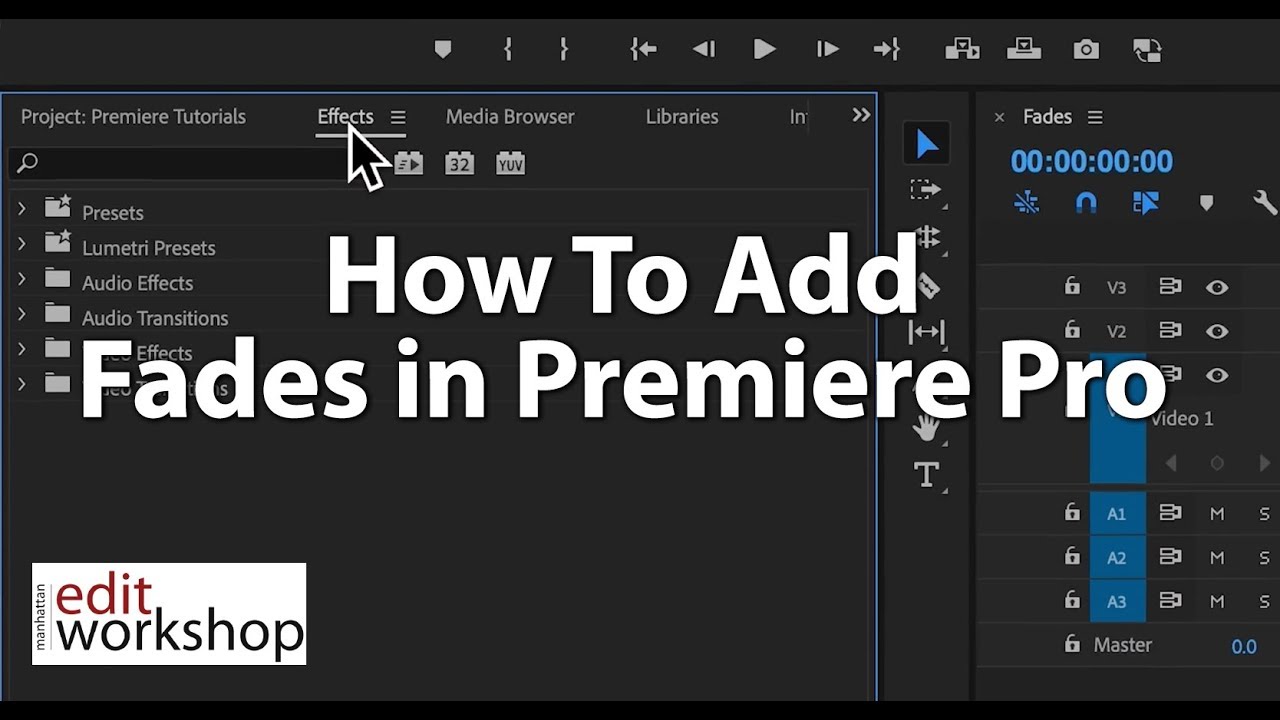Screen dimensions: 1280x720
Task: Target the A1 audio track
Action: [1117, 513]
